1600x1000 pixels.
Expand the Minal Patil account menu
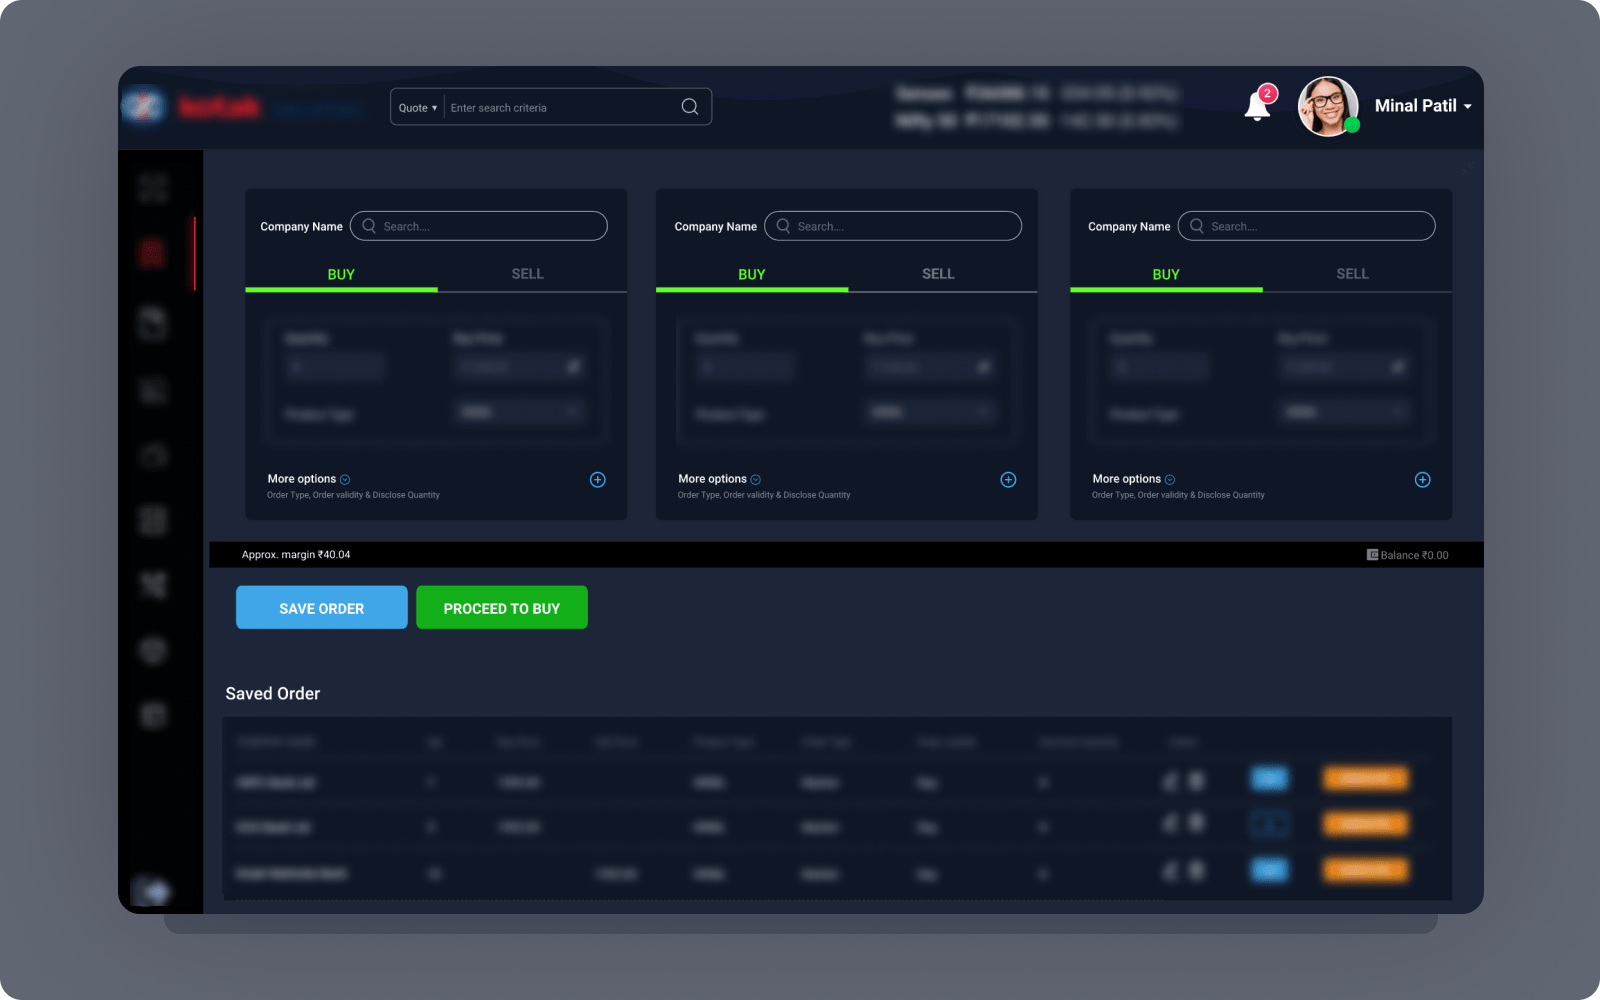[1467, 106]
